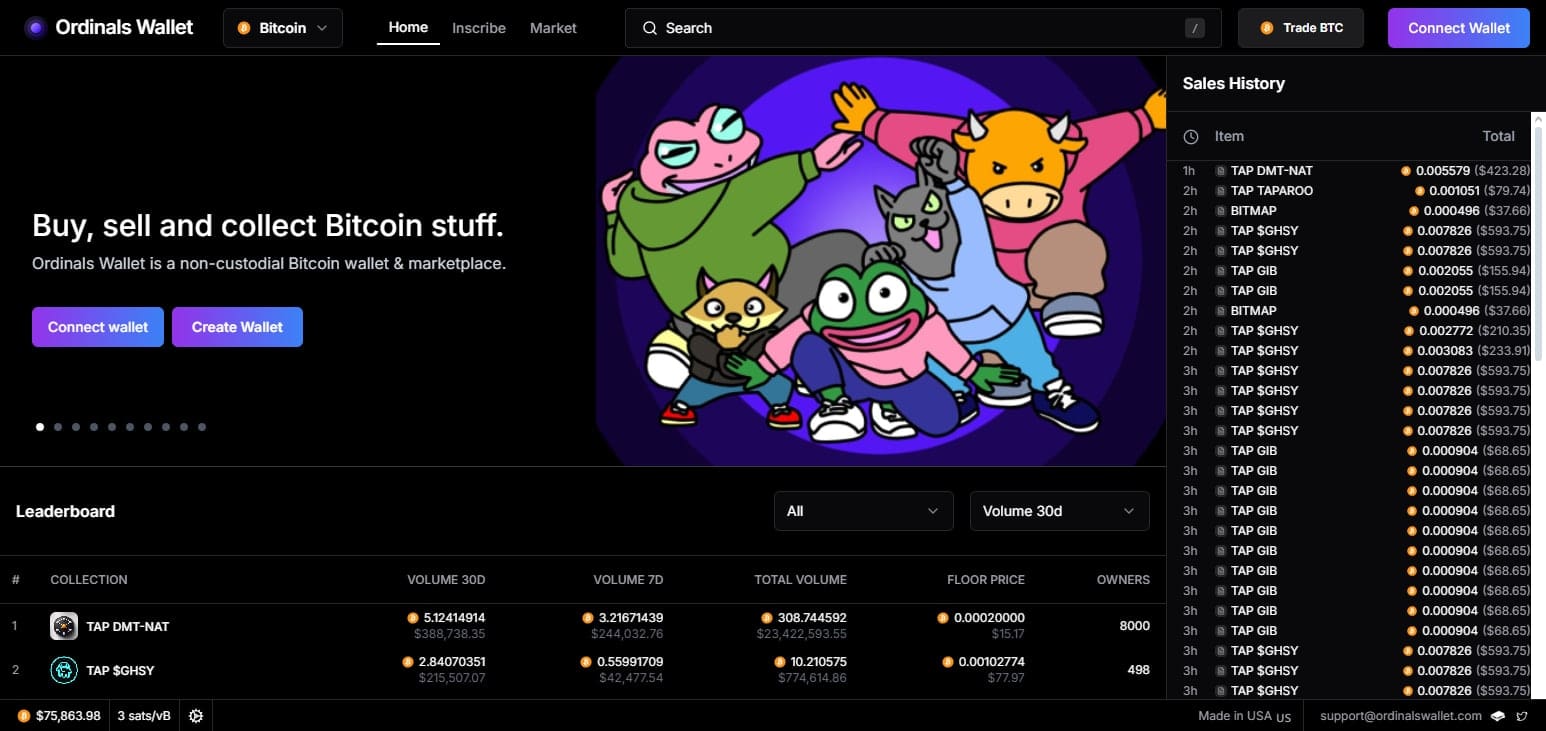Click the magnifier icon in the search bar

650,28
